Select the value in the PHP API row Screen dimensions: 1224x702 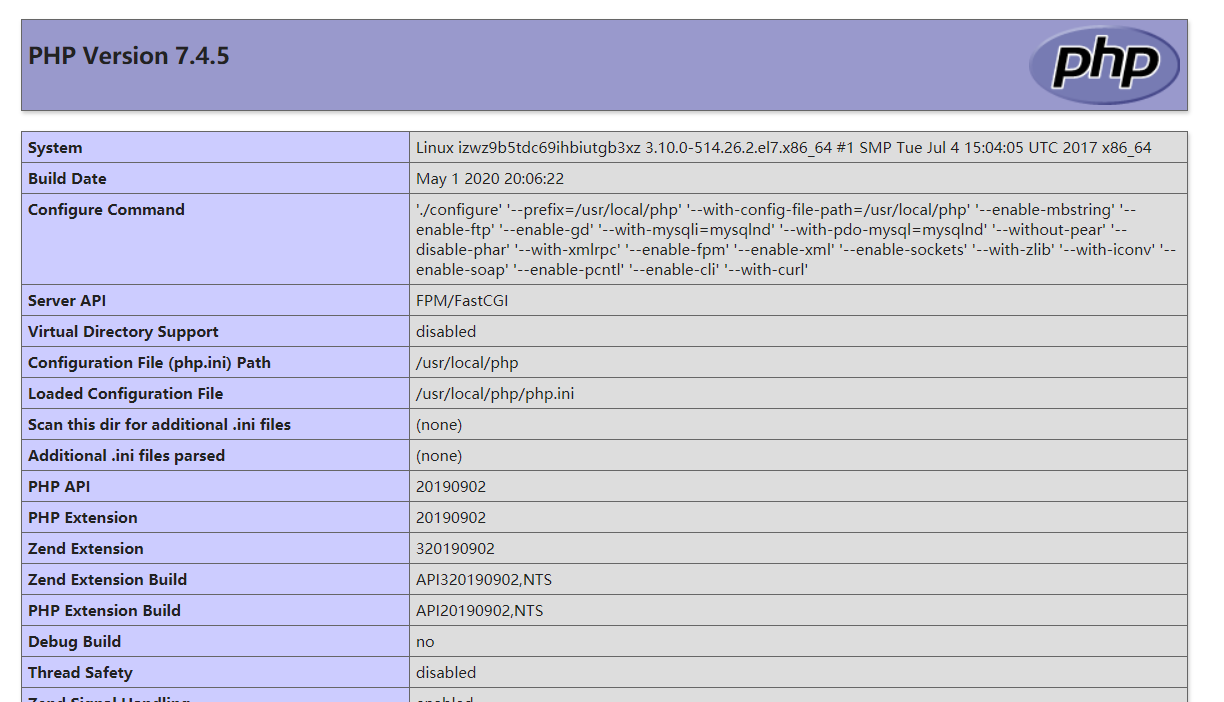(451, 487)
